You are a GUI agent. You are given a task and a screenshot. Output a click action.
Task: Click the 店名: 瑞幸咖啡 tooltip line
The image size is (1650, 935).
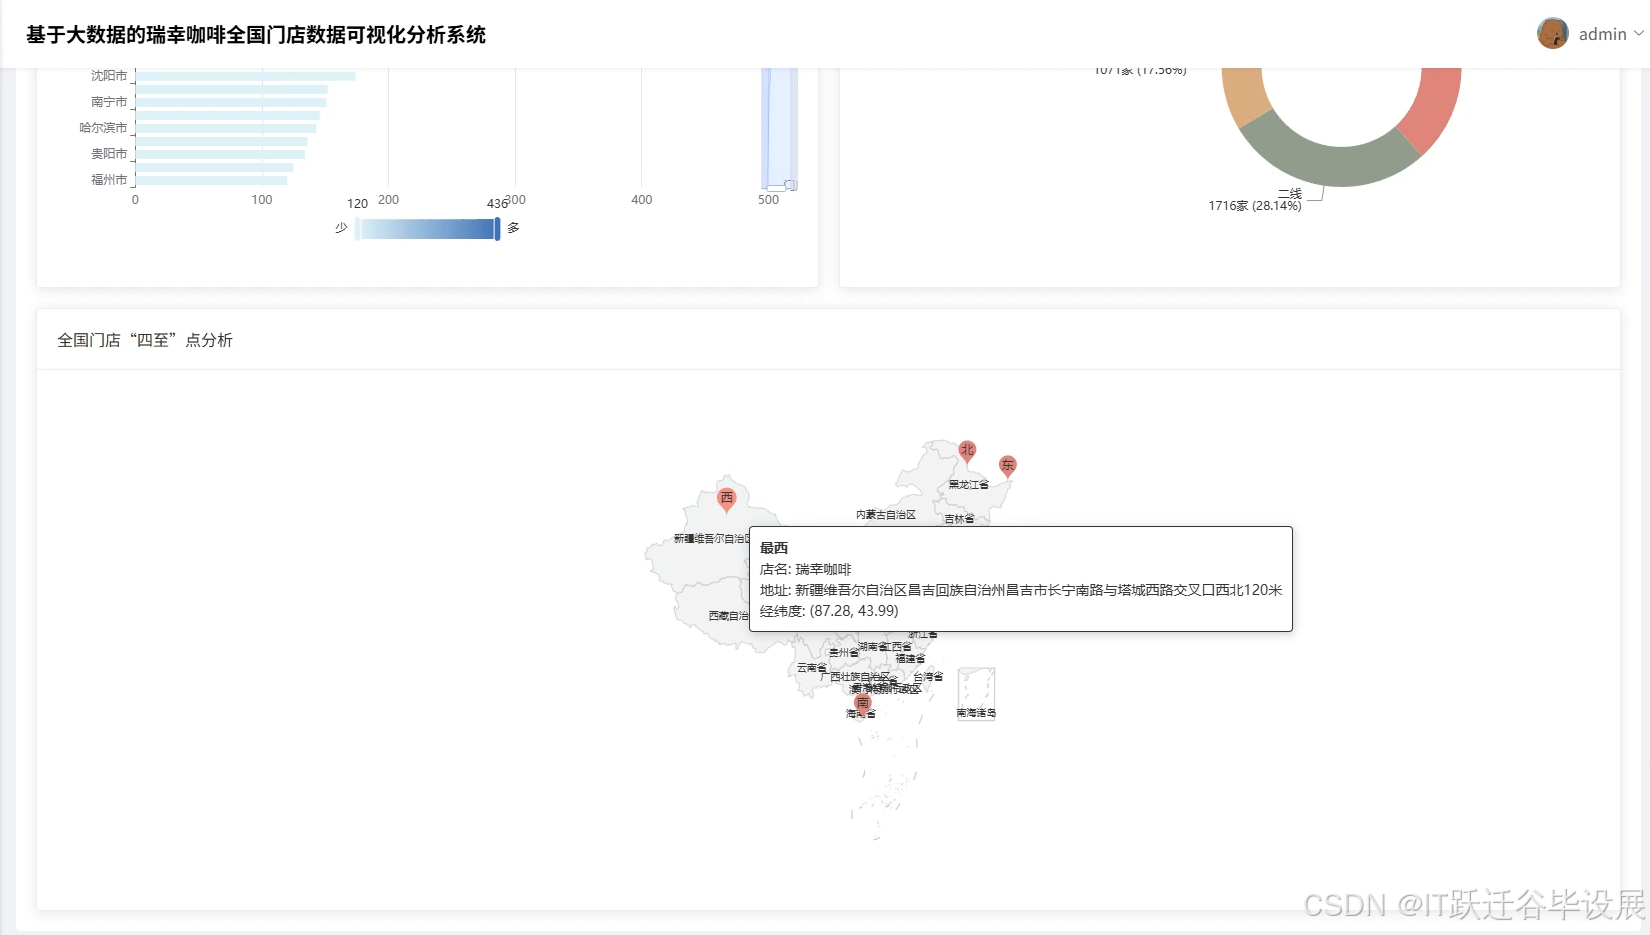pos(806,569)
